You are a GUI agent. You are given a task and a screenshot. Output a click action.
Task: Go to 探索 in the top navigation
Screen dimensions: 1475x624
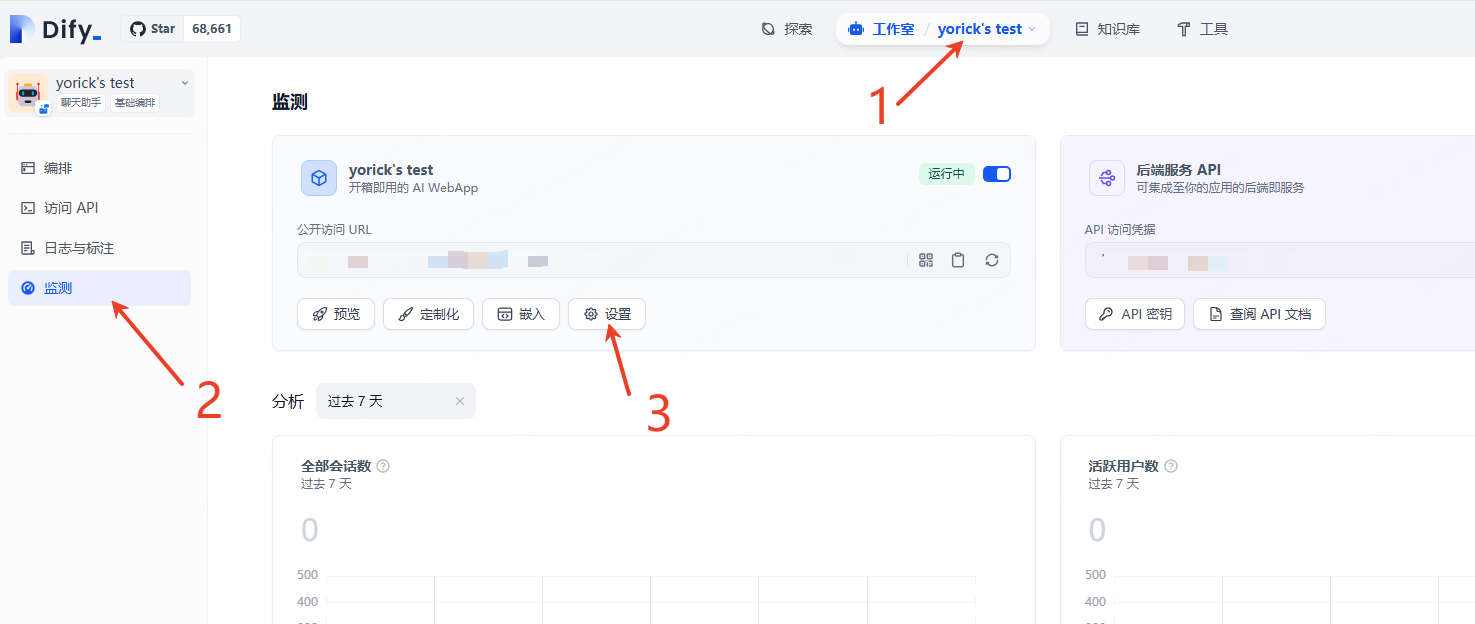[x=787, y=29]
